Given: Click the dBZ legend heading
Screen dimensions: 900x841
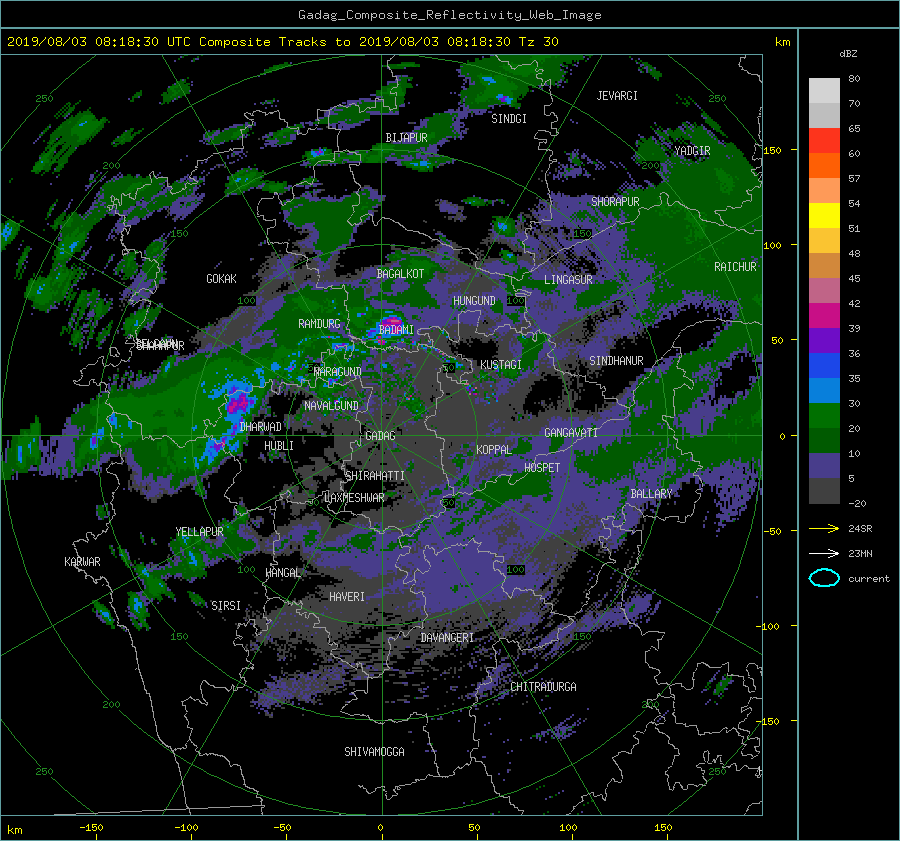Looking at the screenshot, I should tap(848, 54).
